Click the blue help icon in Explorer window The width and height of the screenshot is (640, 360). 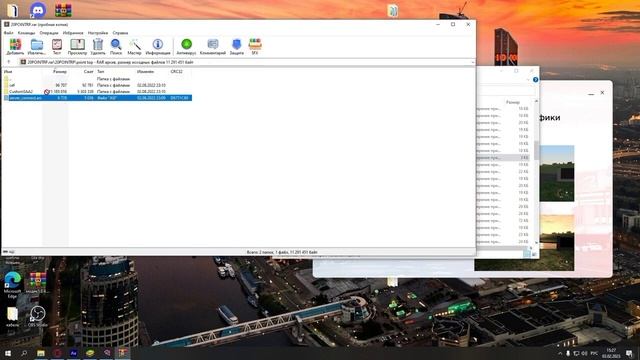pyautogui.click(x=536, y=80)
